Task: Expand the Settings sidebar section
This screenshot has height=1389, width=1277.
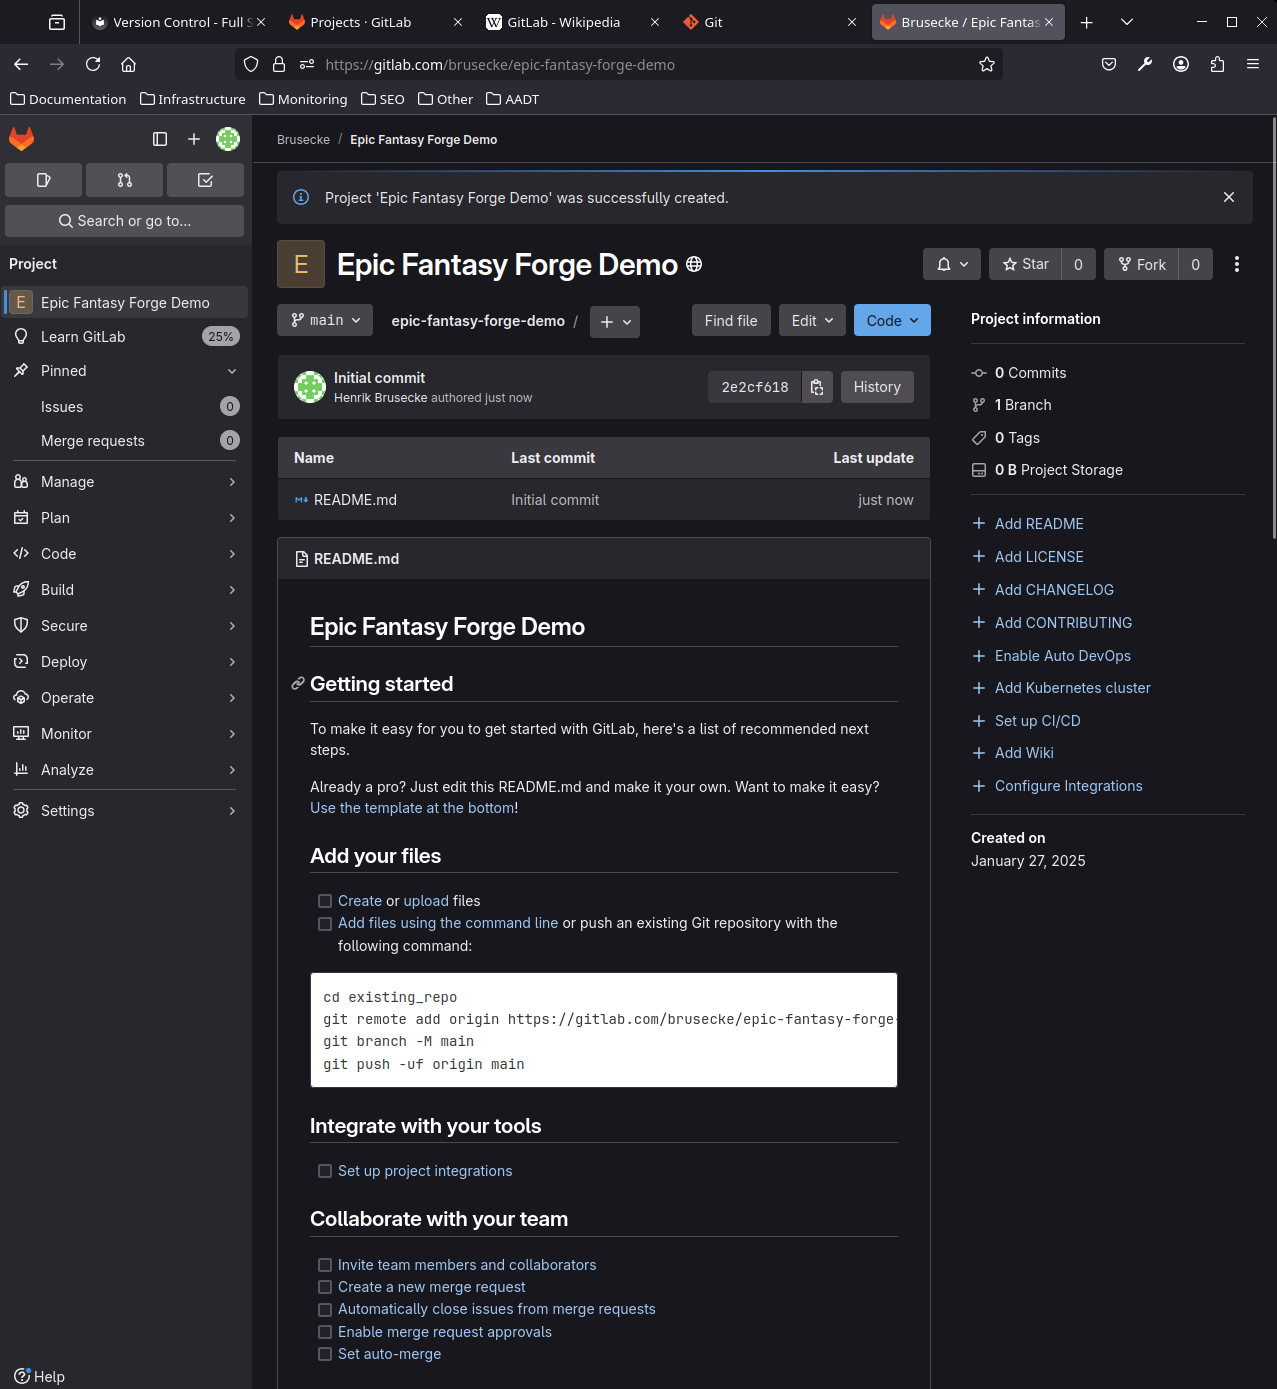Action: tap(125, 811)
